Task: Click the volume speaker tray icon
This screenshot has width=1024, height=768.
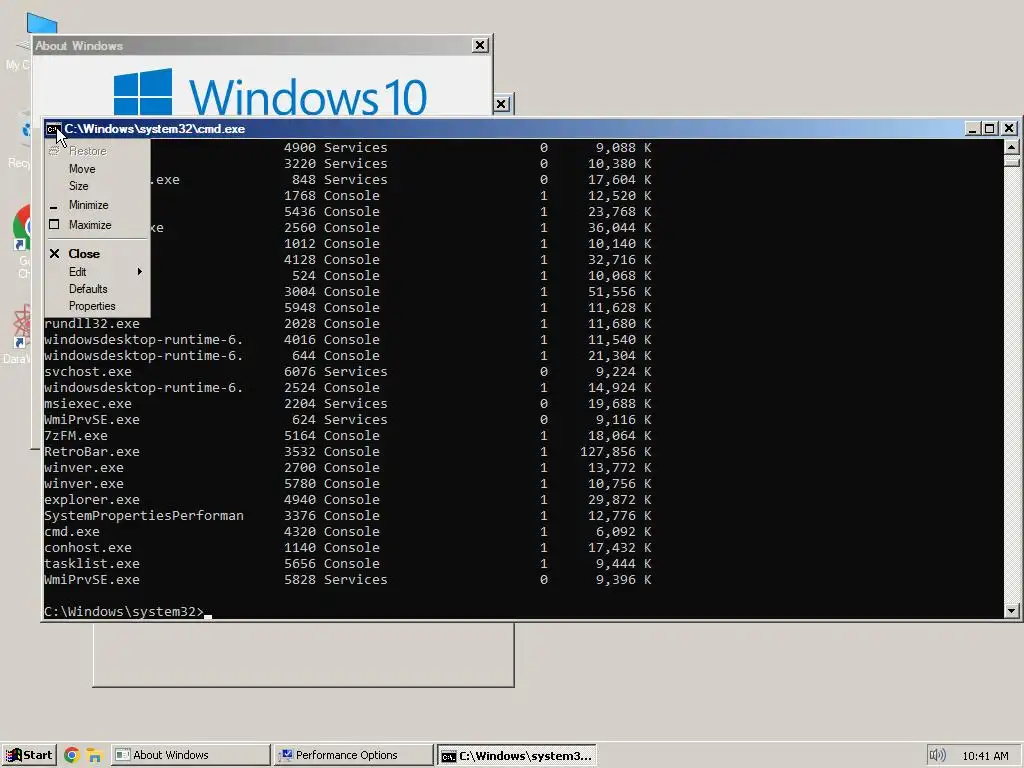Action: click(x=937, y=756)
